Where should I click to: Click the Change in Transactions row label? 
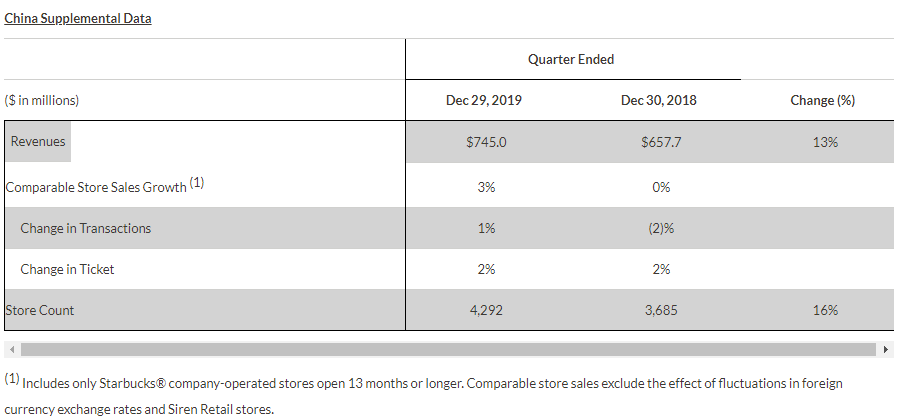pos(86,228)
